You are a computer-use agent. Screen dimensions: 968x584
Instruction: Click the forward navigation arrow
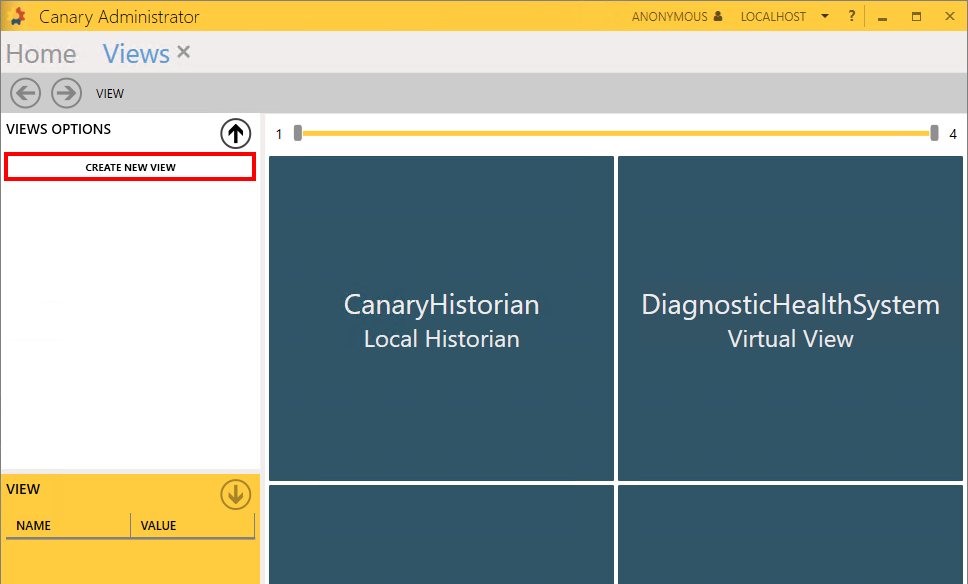click(66, 93)
